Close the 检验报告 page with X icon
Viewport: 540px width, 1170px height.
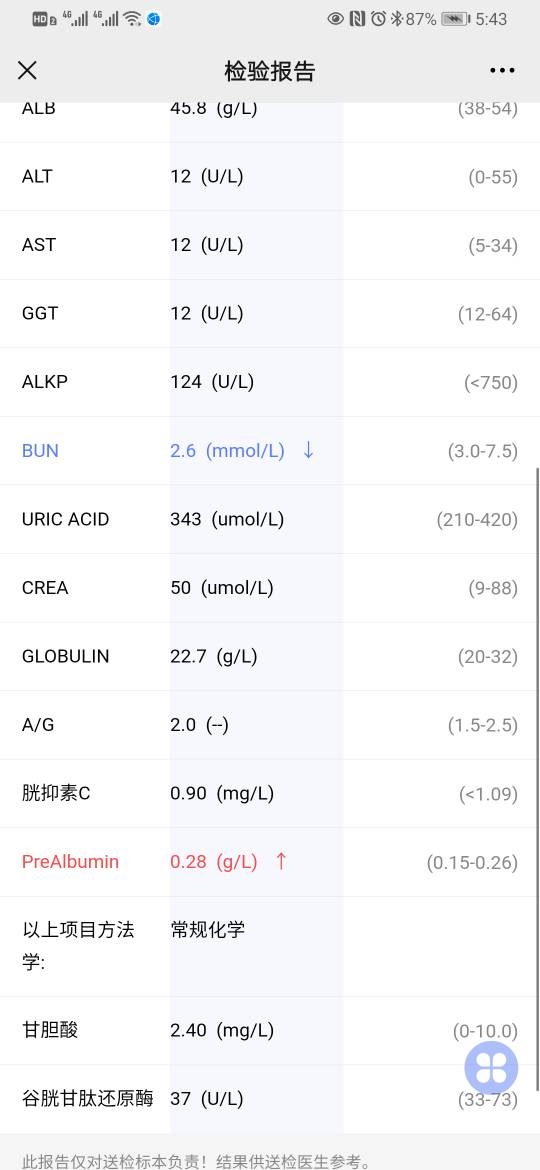(27, 71)
